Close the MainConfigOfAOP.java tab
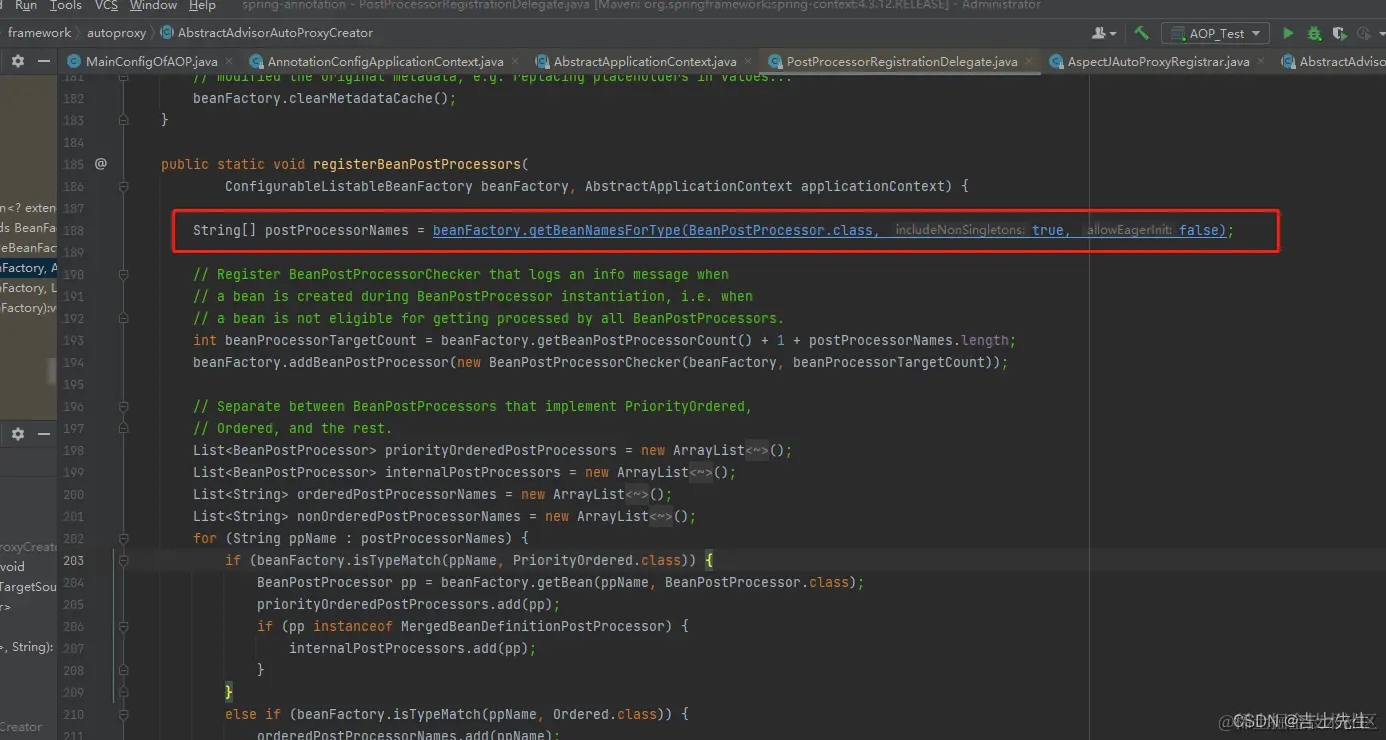Viewport: 1386px width, 740px height. point(229,62)
